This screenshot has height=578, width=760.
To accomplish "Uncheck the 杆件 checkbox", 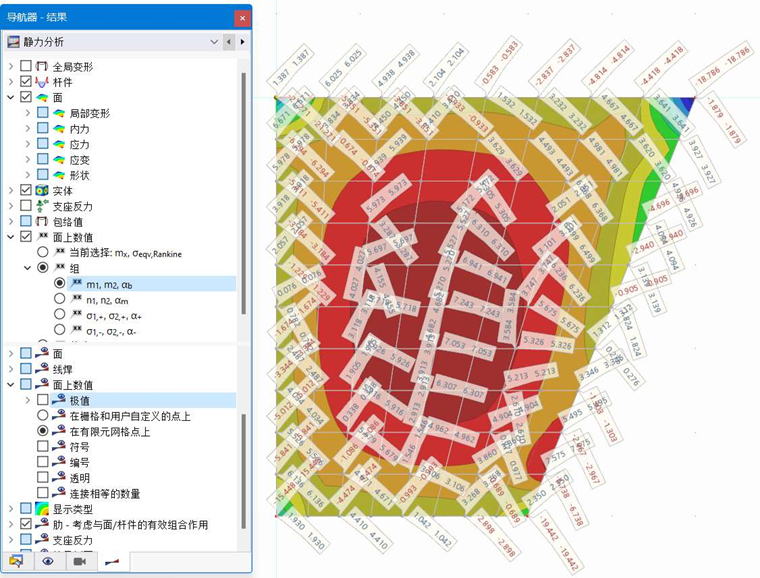I will (26, 81).
